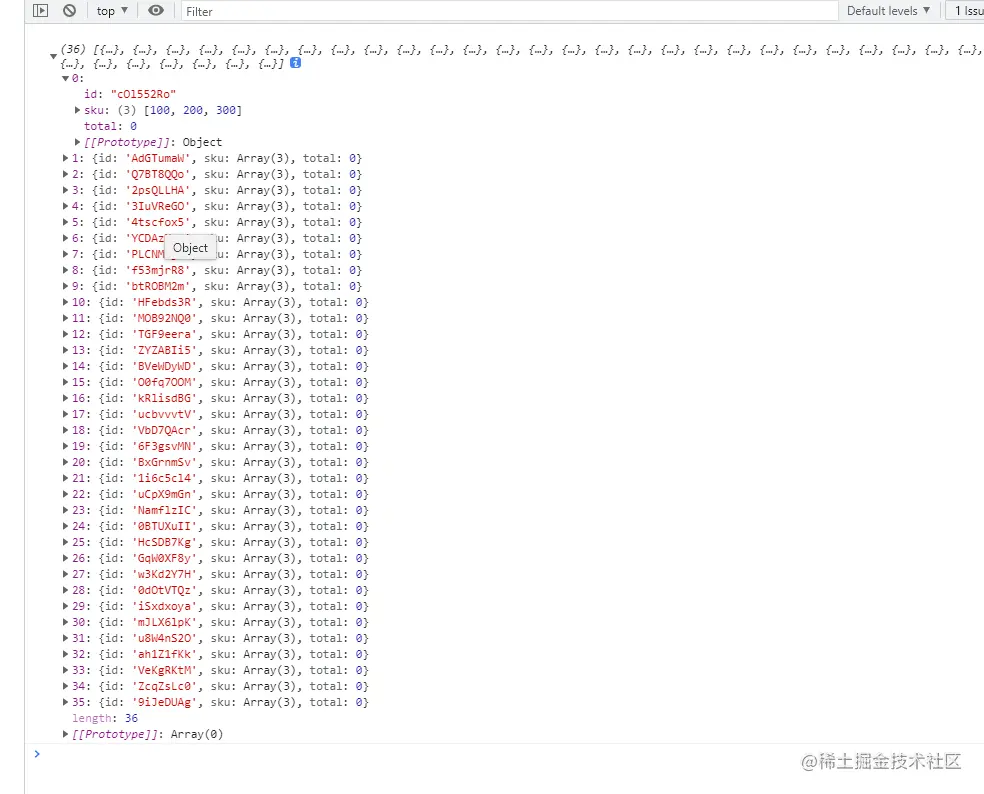Expand item 21 with id '1i6c5cl4'
Viewport: 984px width, 794px height.
tap(65, 478)
